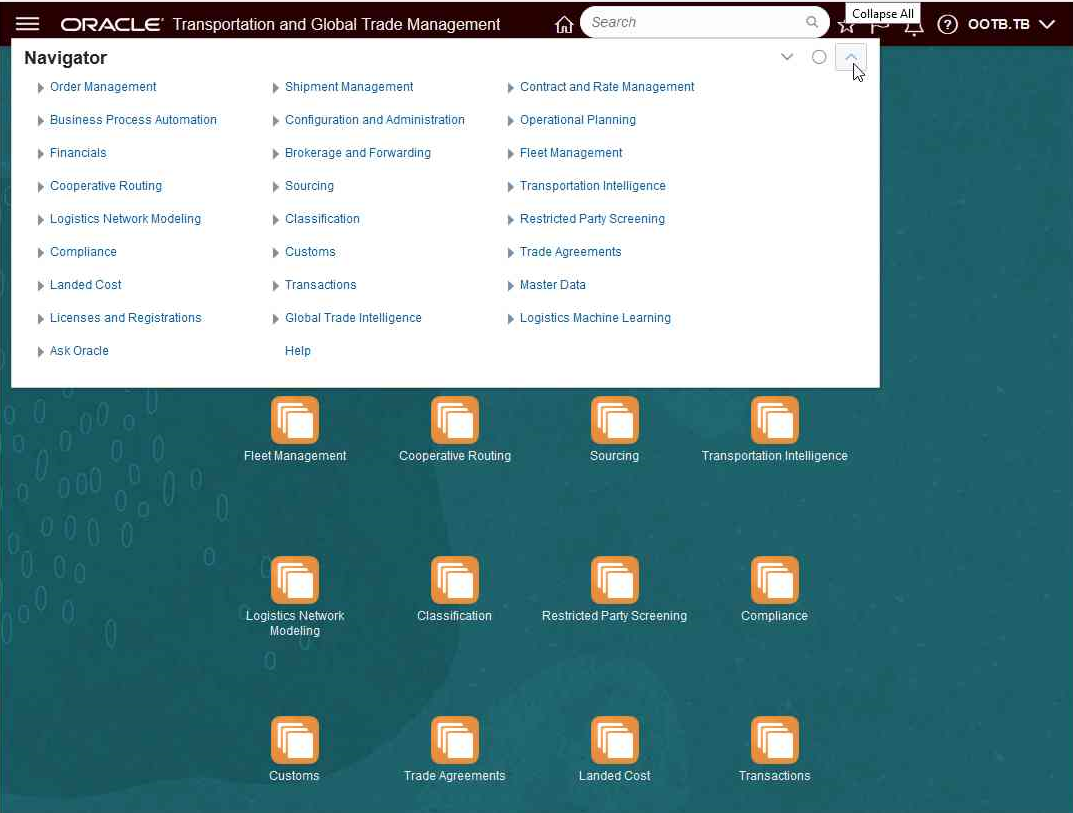Select Landed Cost in the Navigator list
This screenshot has height=813, width=1073.
tap(86, 284)
